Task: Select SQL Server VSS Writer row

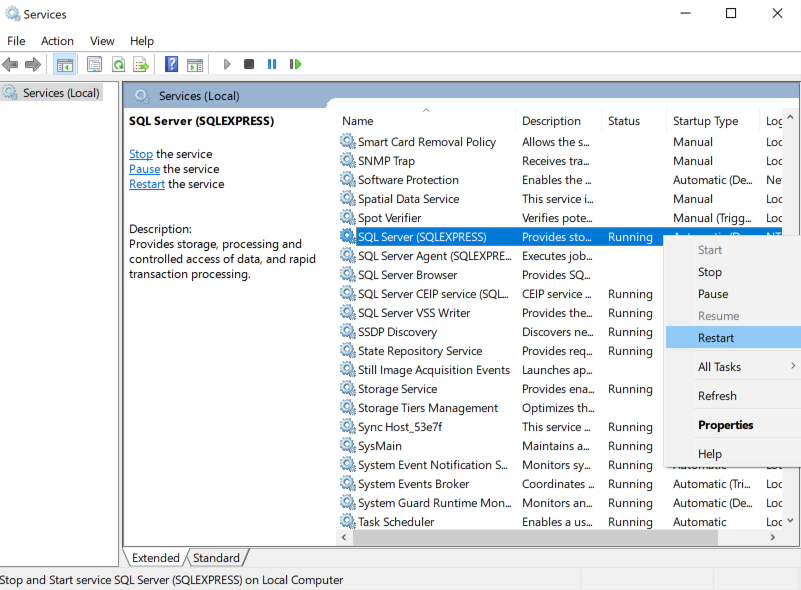Action: click(501, 313)
